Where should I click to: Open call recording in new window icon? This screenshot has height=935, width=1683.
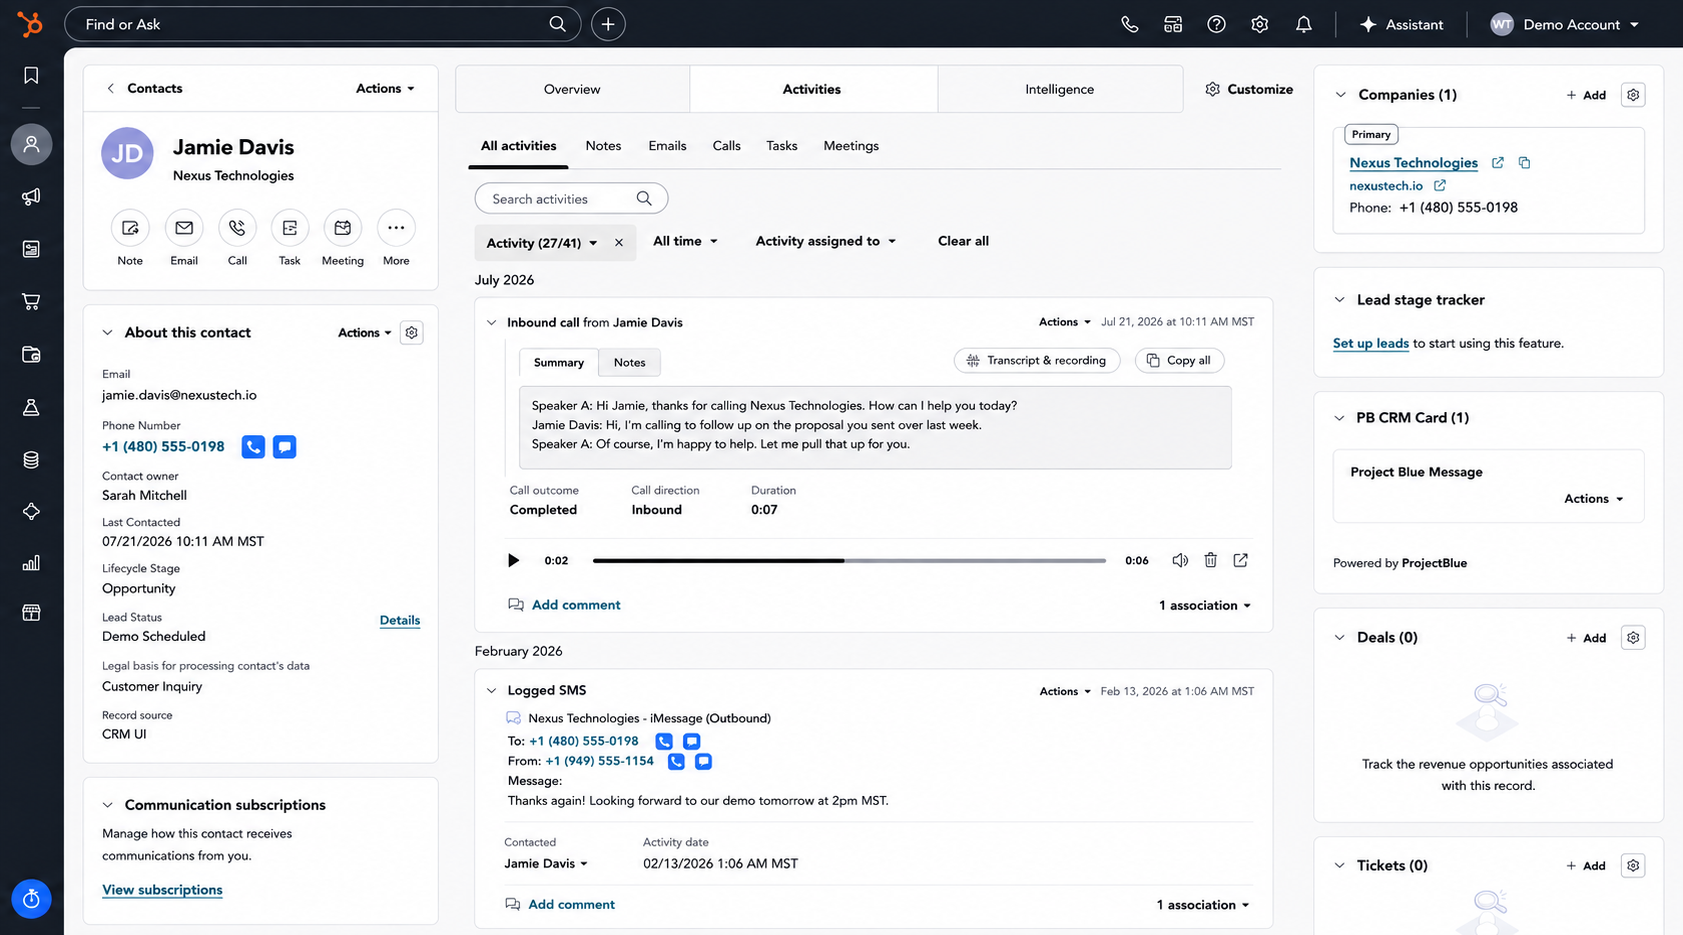point(1240,560)
